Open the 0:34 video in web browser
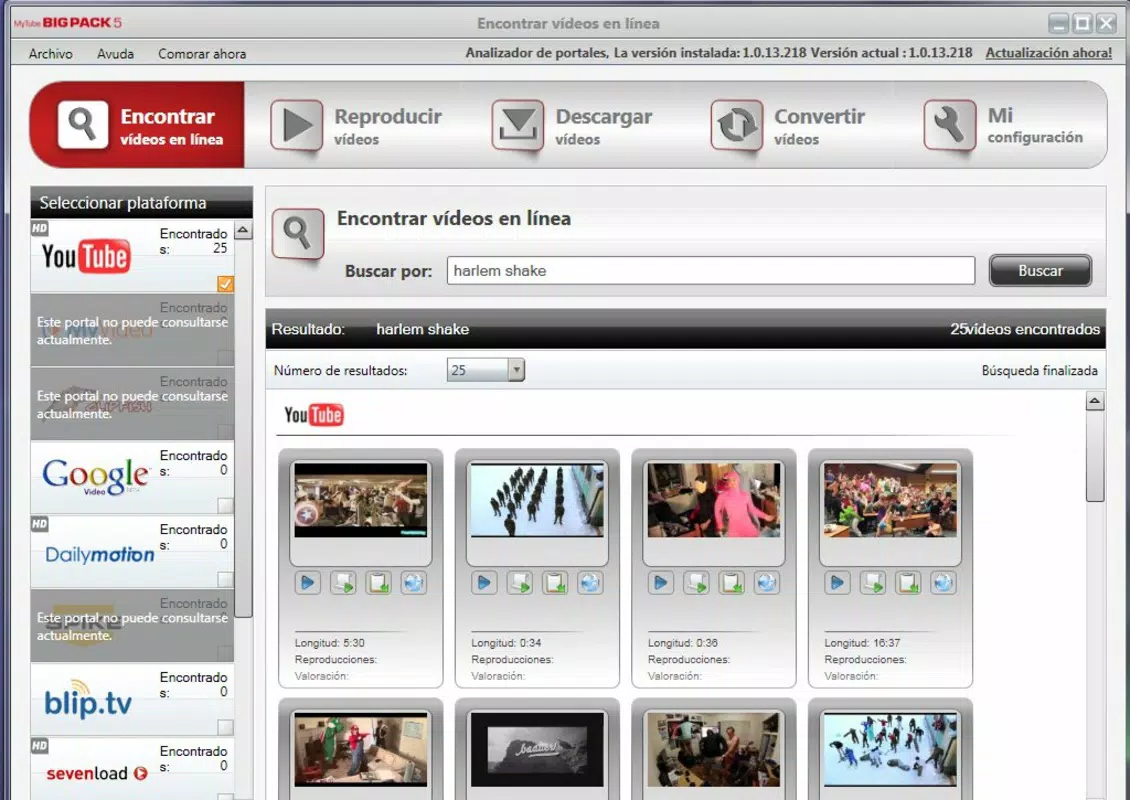1130x800 pixels. (x=590, y=582)
